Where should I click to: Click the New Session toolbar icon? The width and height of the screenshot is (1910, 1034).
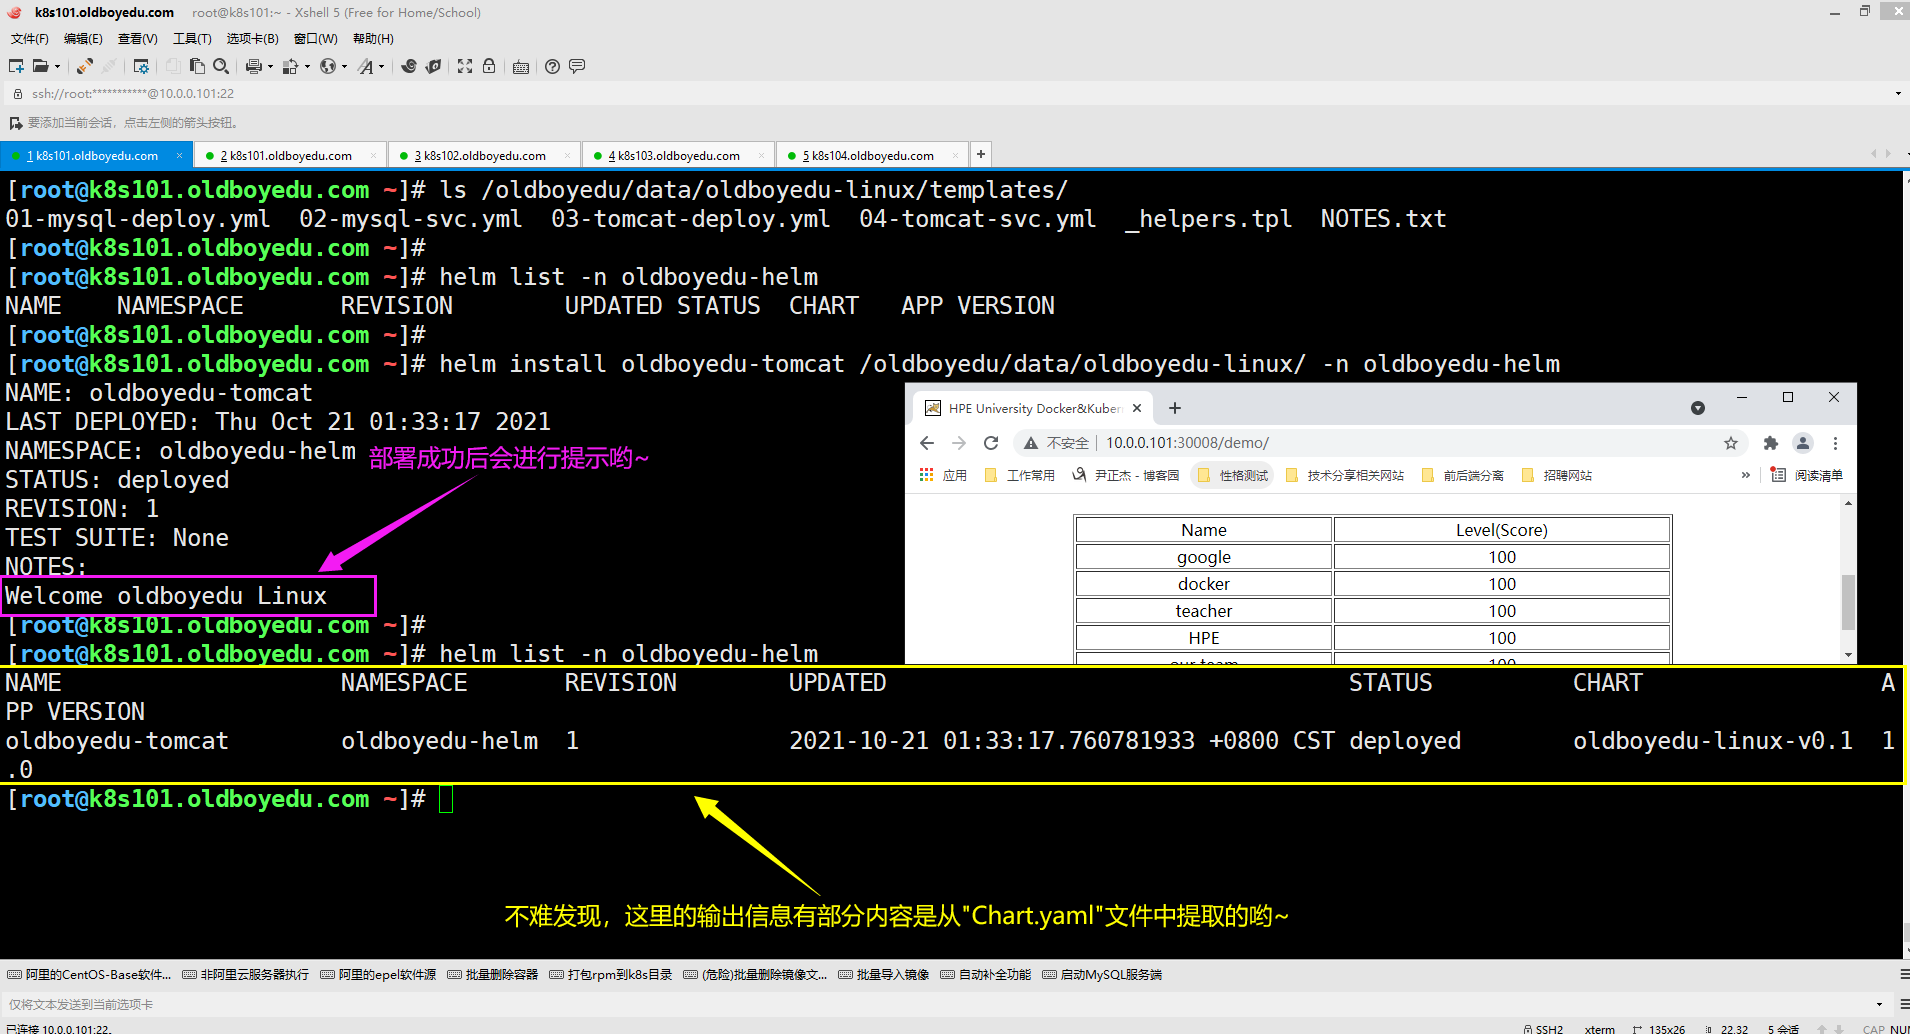(x=16, y=66)
